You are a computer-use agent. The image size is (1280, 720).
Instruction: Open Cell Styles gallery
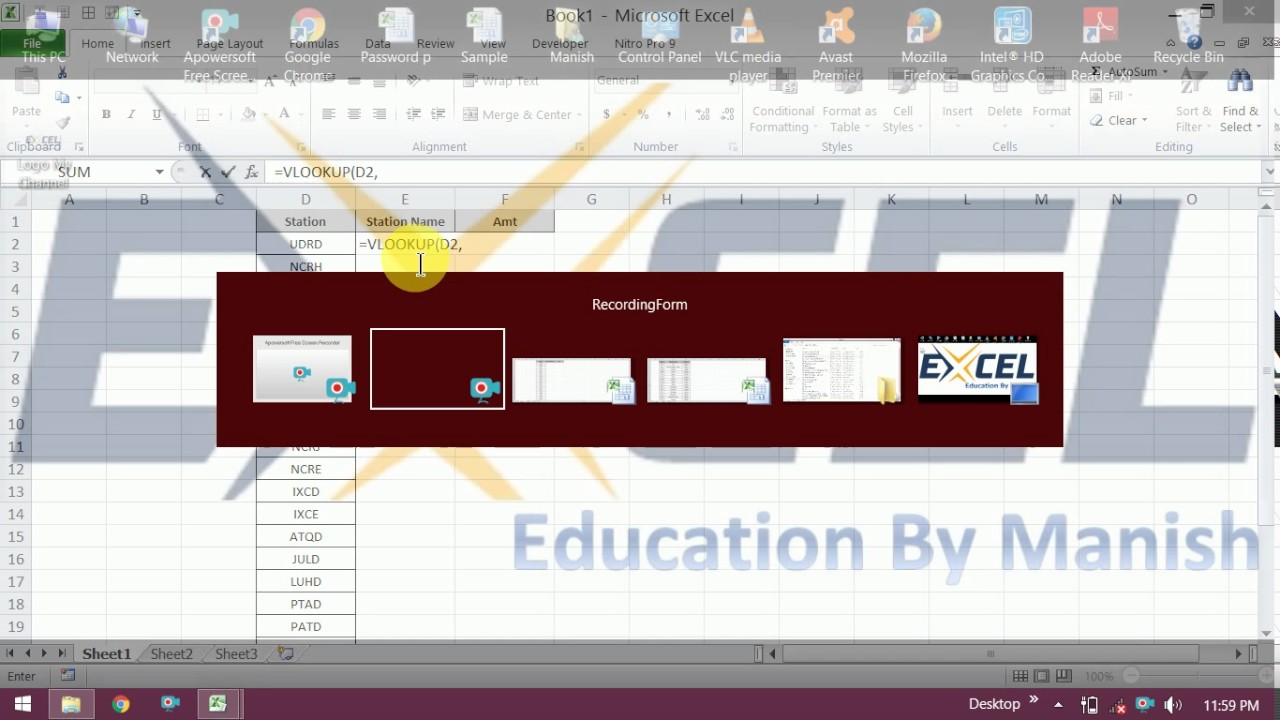click(902, 103)
